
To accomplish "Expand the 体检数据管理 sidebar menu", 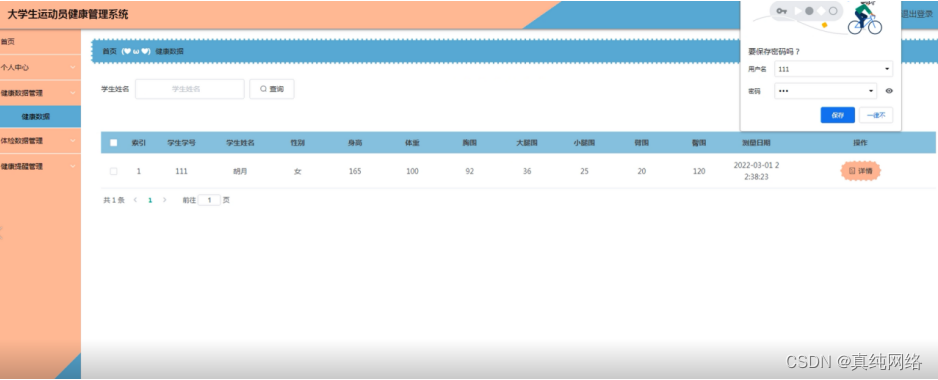I will (40, 141).
